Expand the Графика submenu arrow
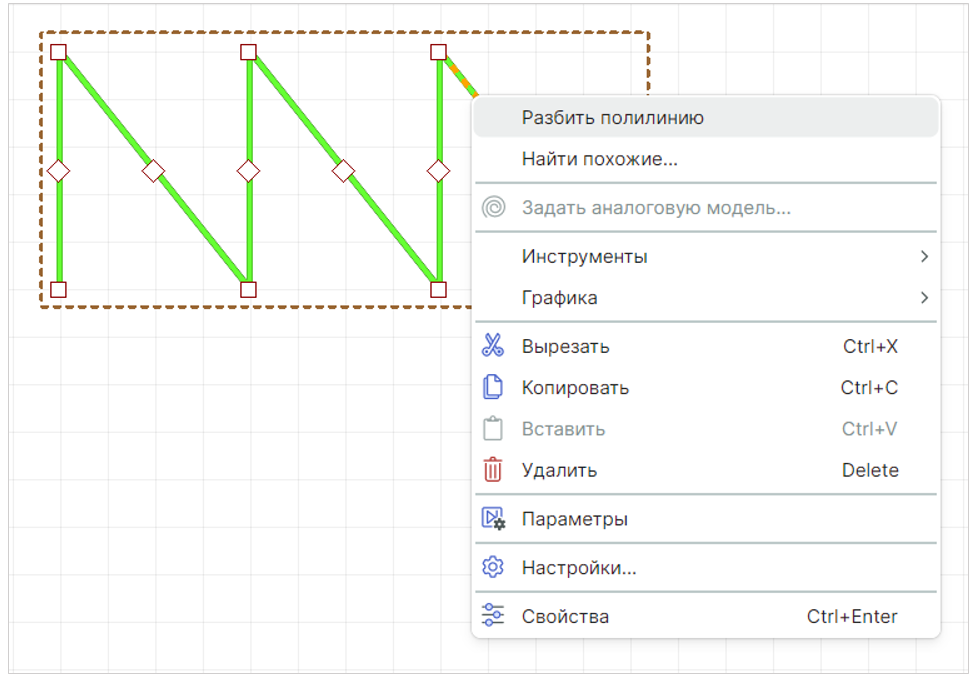973x681 pixels. [924, 298]
